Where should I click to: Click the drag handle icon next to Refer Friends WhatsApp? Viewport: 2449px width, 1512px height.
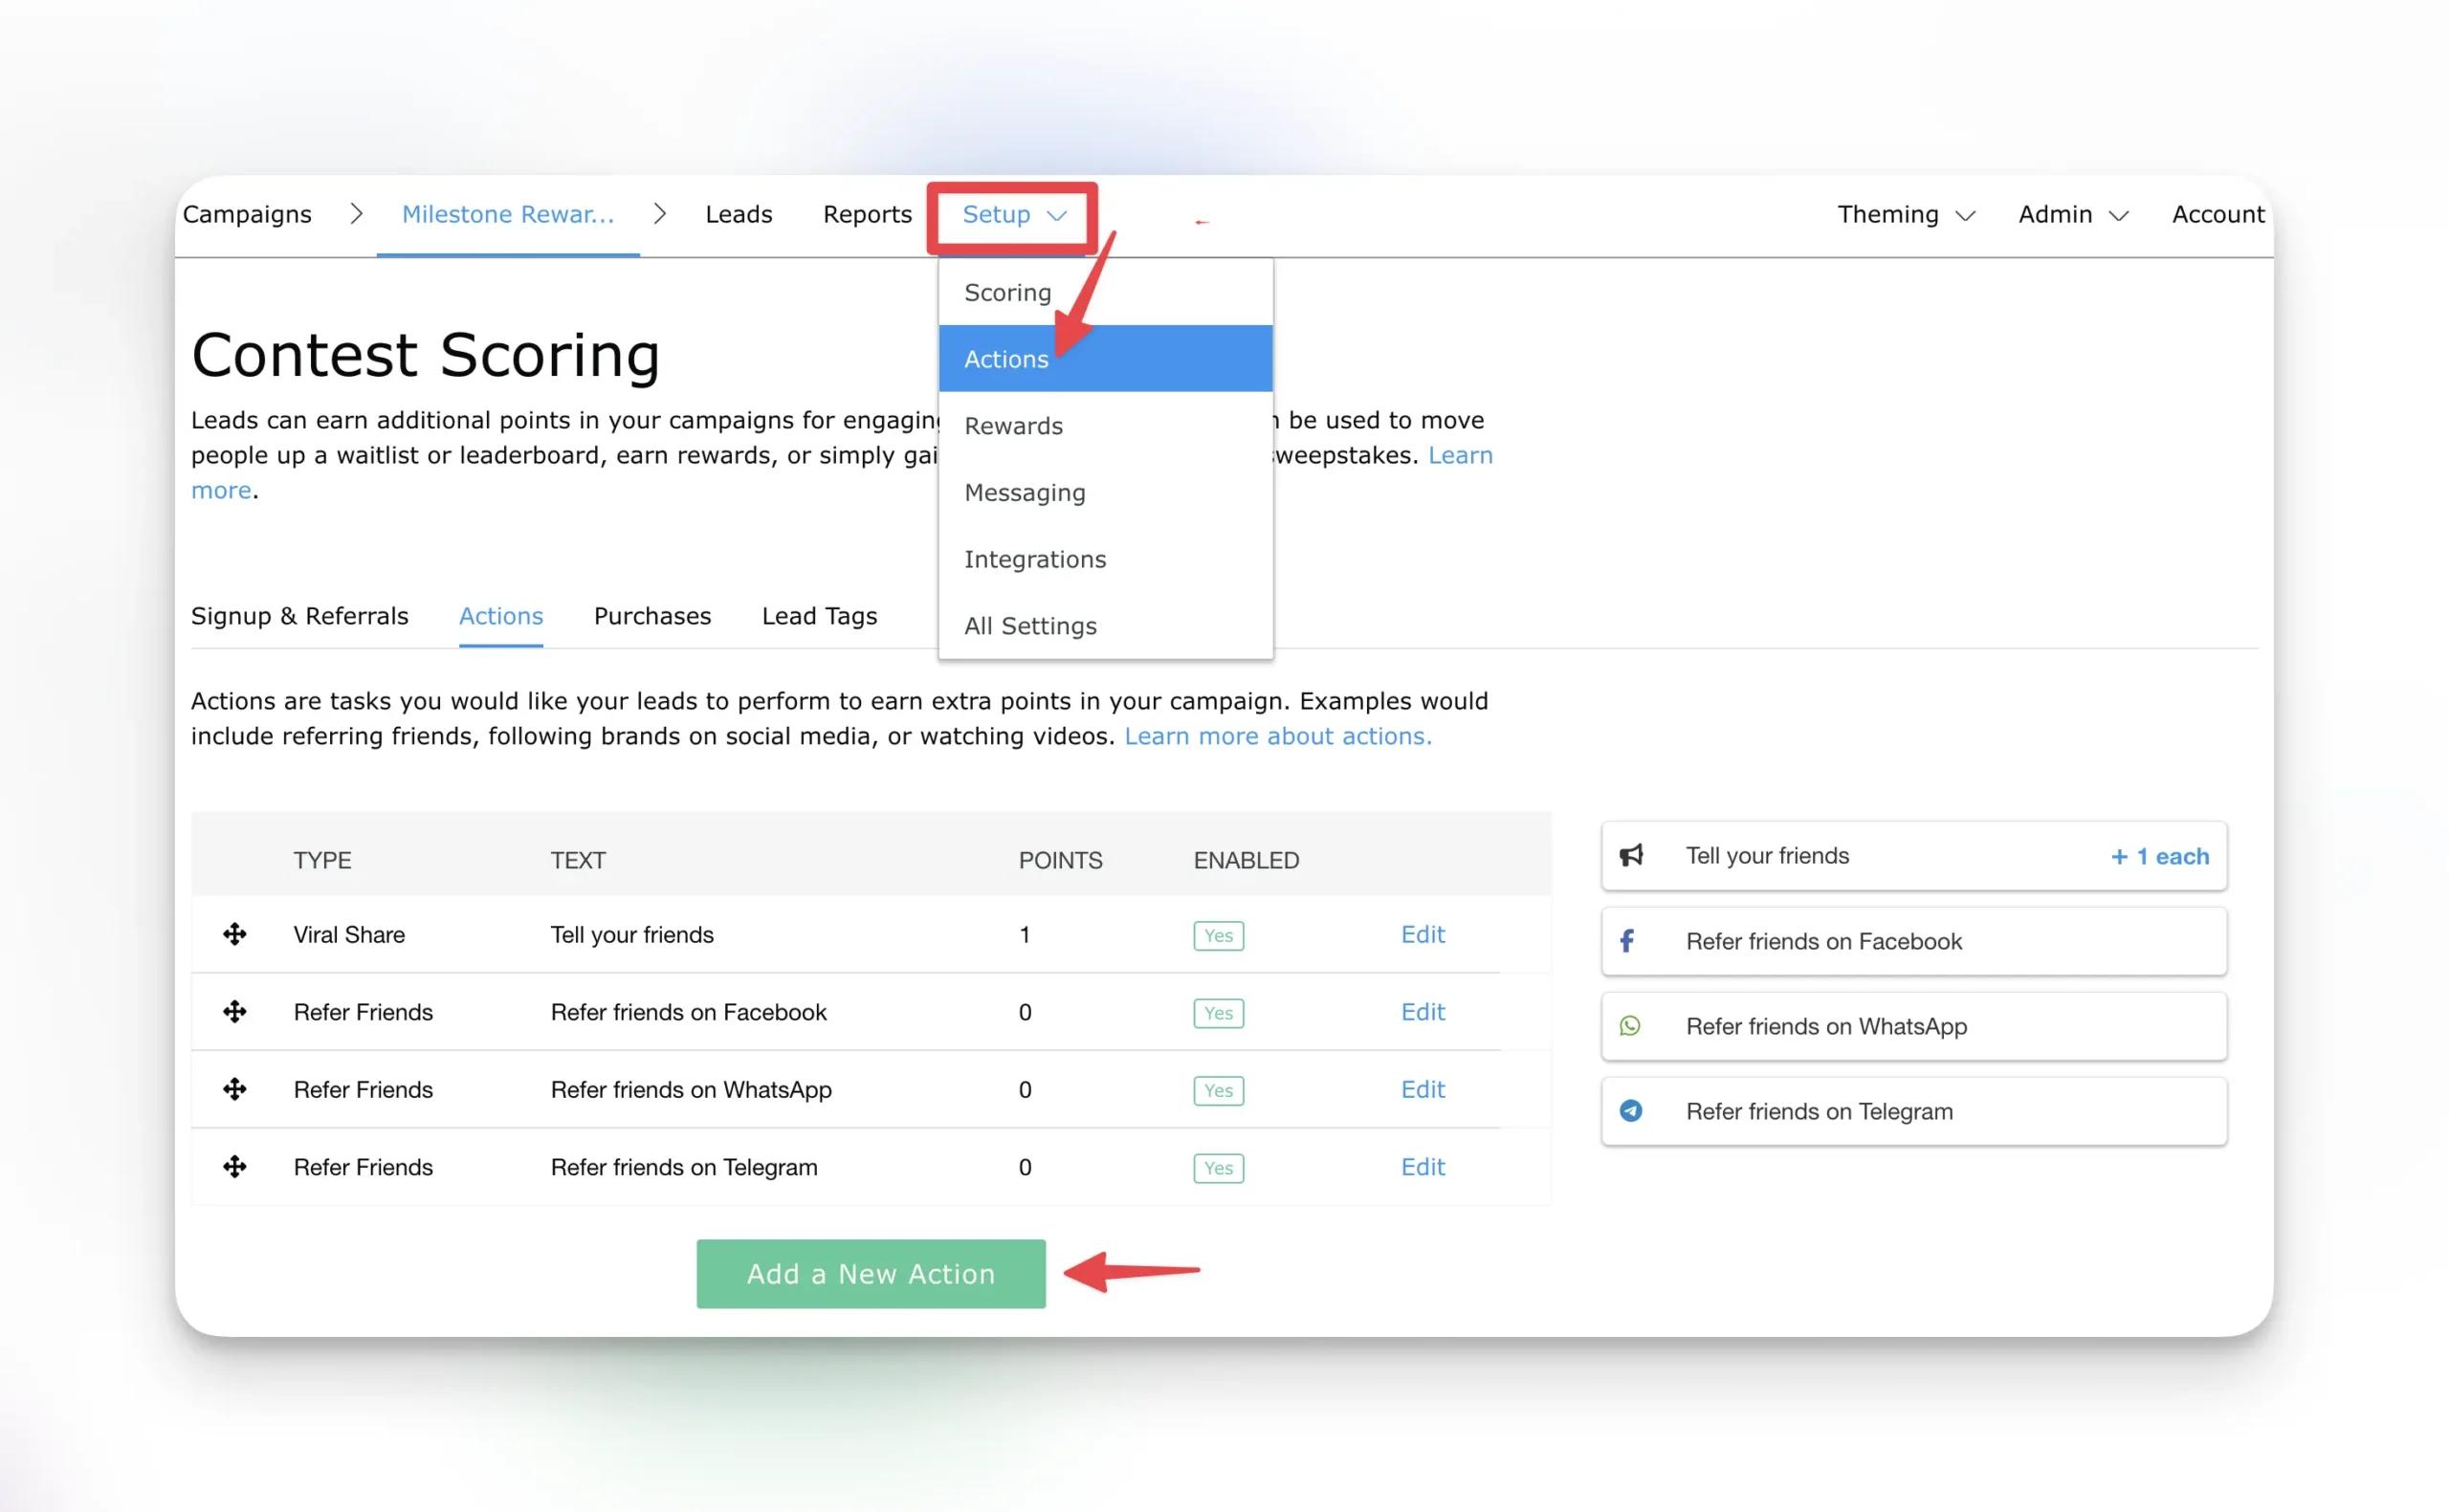[x=236, y=1089]
